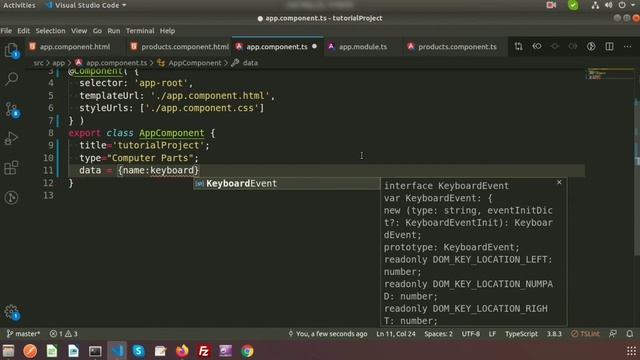This screenshot has width=640, height=360.
Task: Click the Visual Studio Code dock icon
Action: (x=117, y=351)
